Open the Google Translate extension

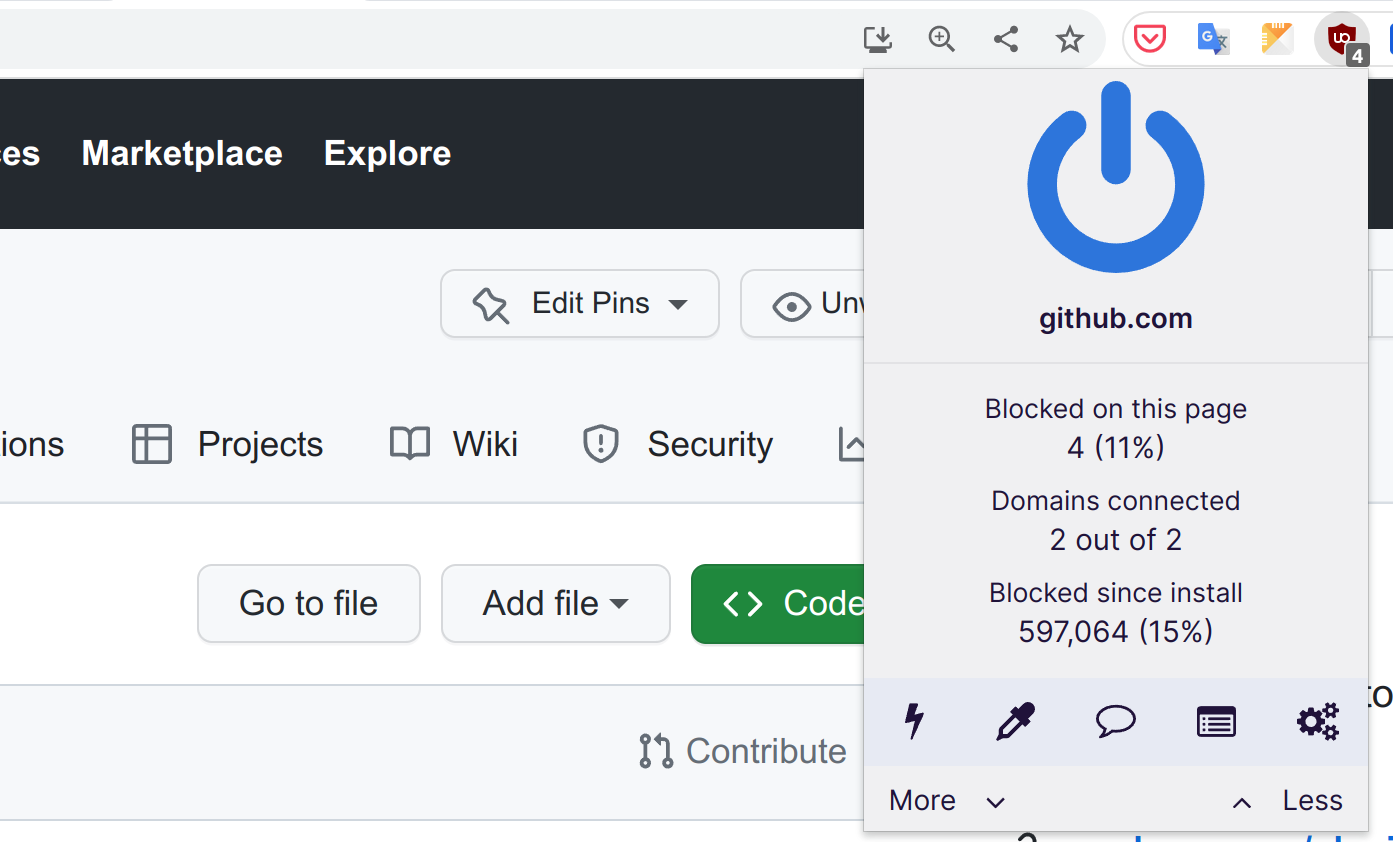point(1213,40)
